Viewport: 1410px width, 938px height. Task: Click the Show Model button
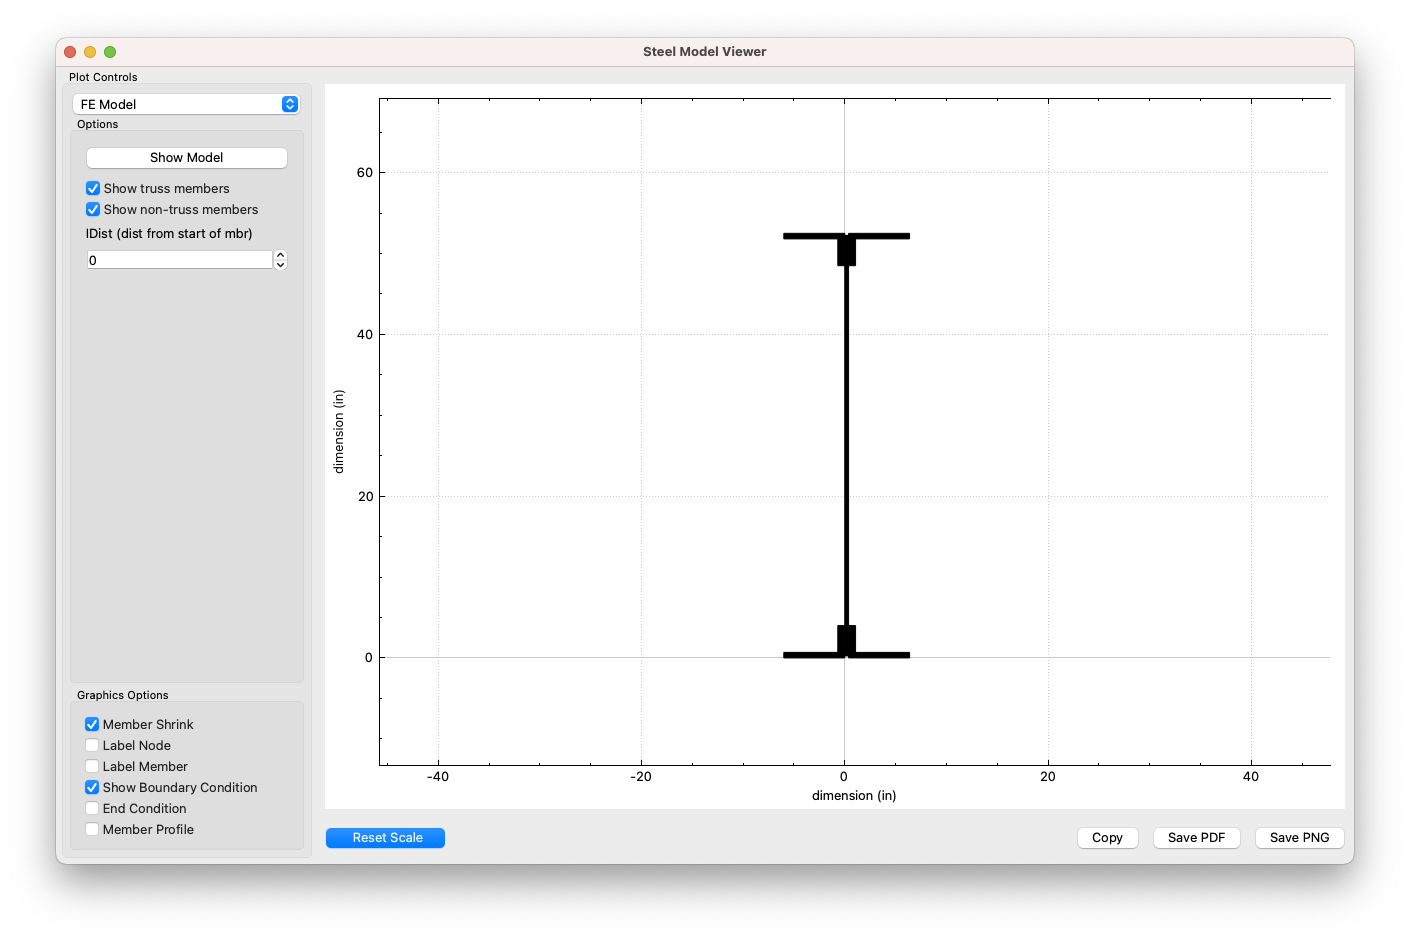click(x=186, y=158)
